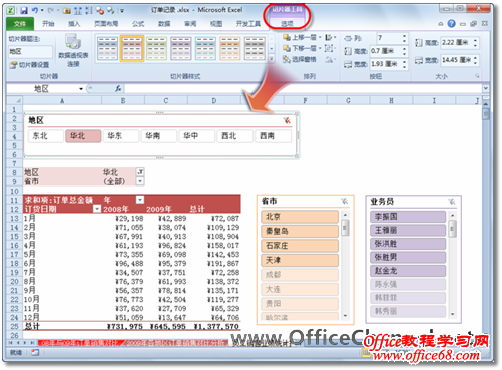Open the Name Box dropdown arrow
Viewport: 502px width, 370px height.
click(81, 89)
